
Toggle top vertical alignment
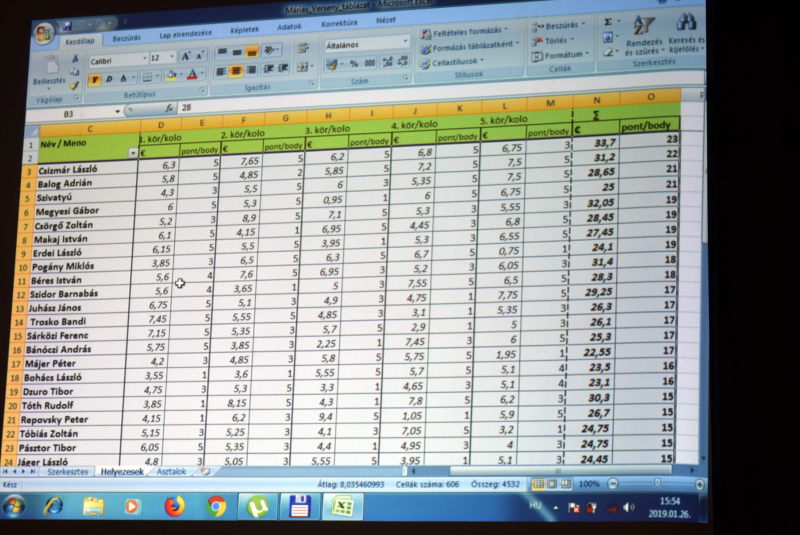pos(222,52)
